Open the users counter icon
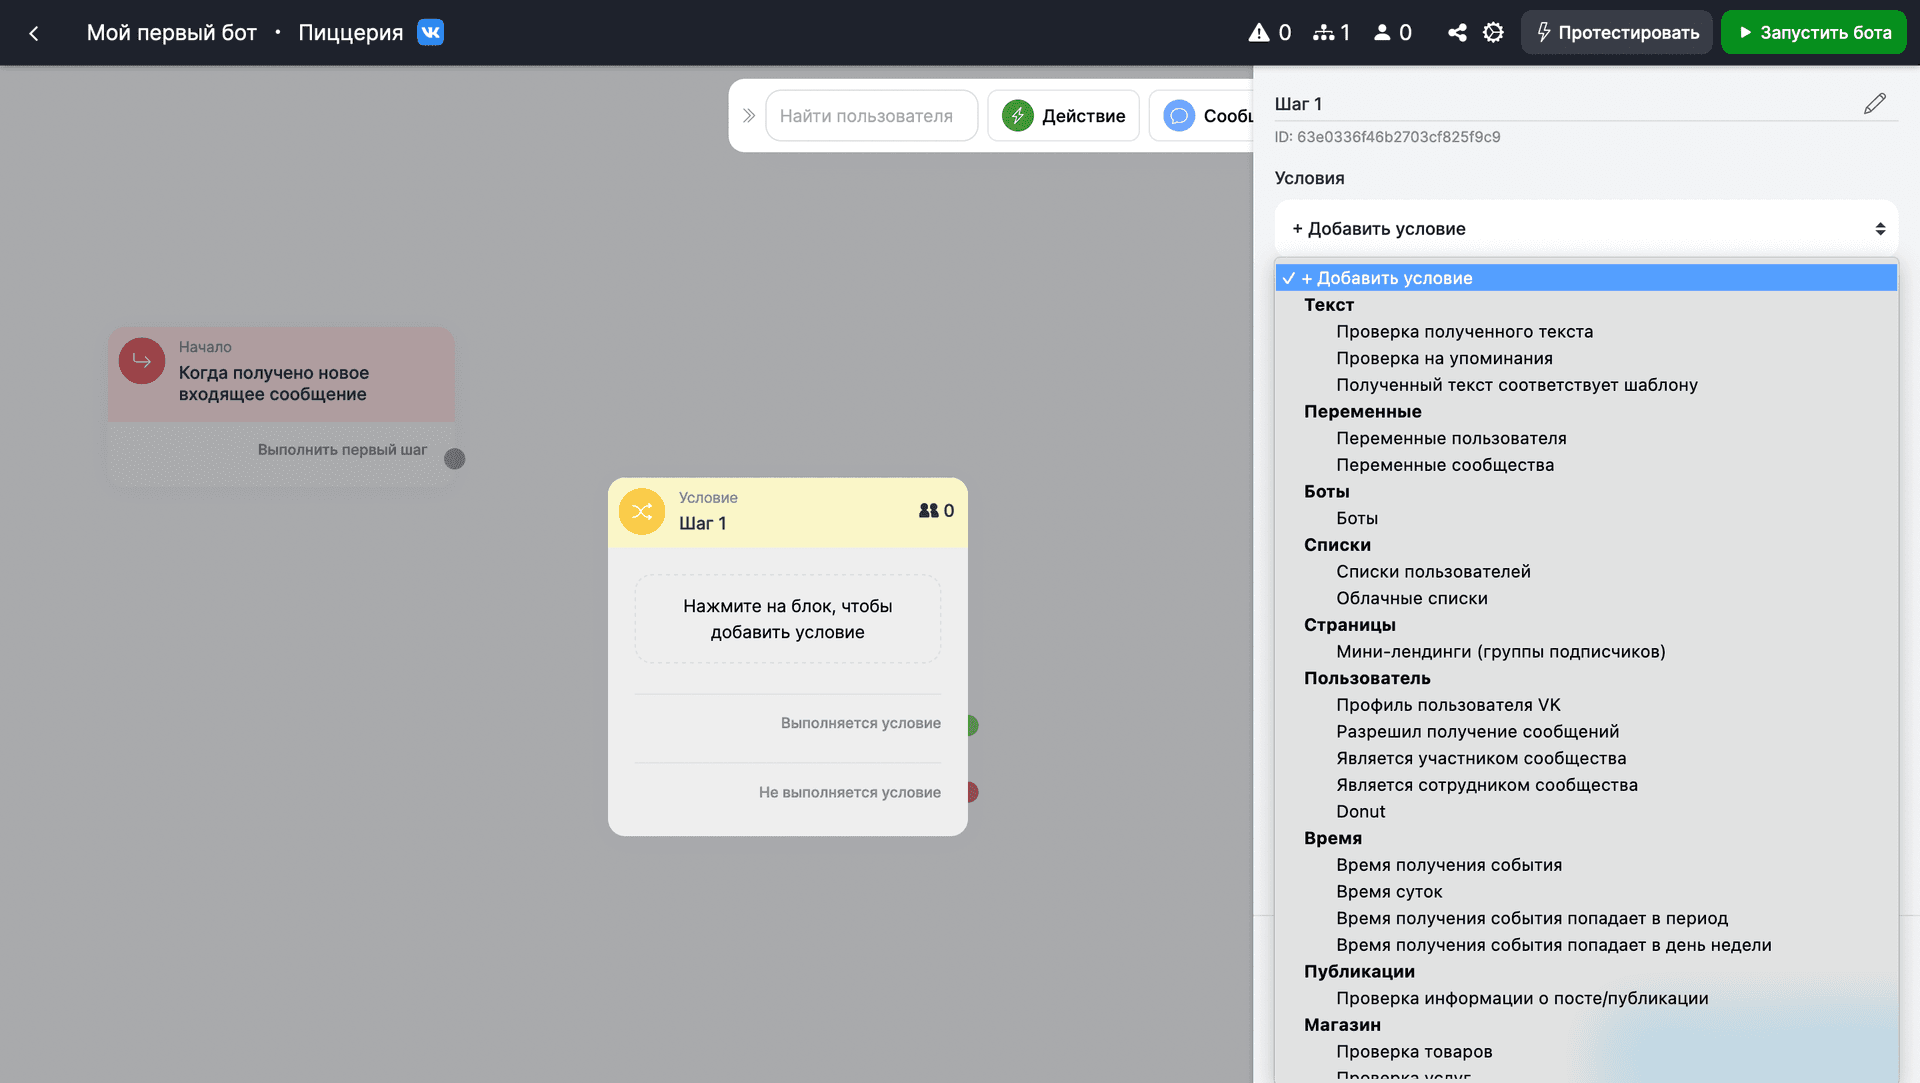 [1382, 33]
